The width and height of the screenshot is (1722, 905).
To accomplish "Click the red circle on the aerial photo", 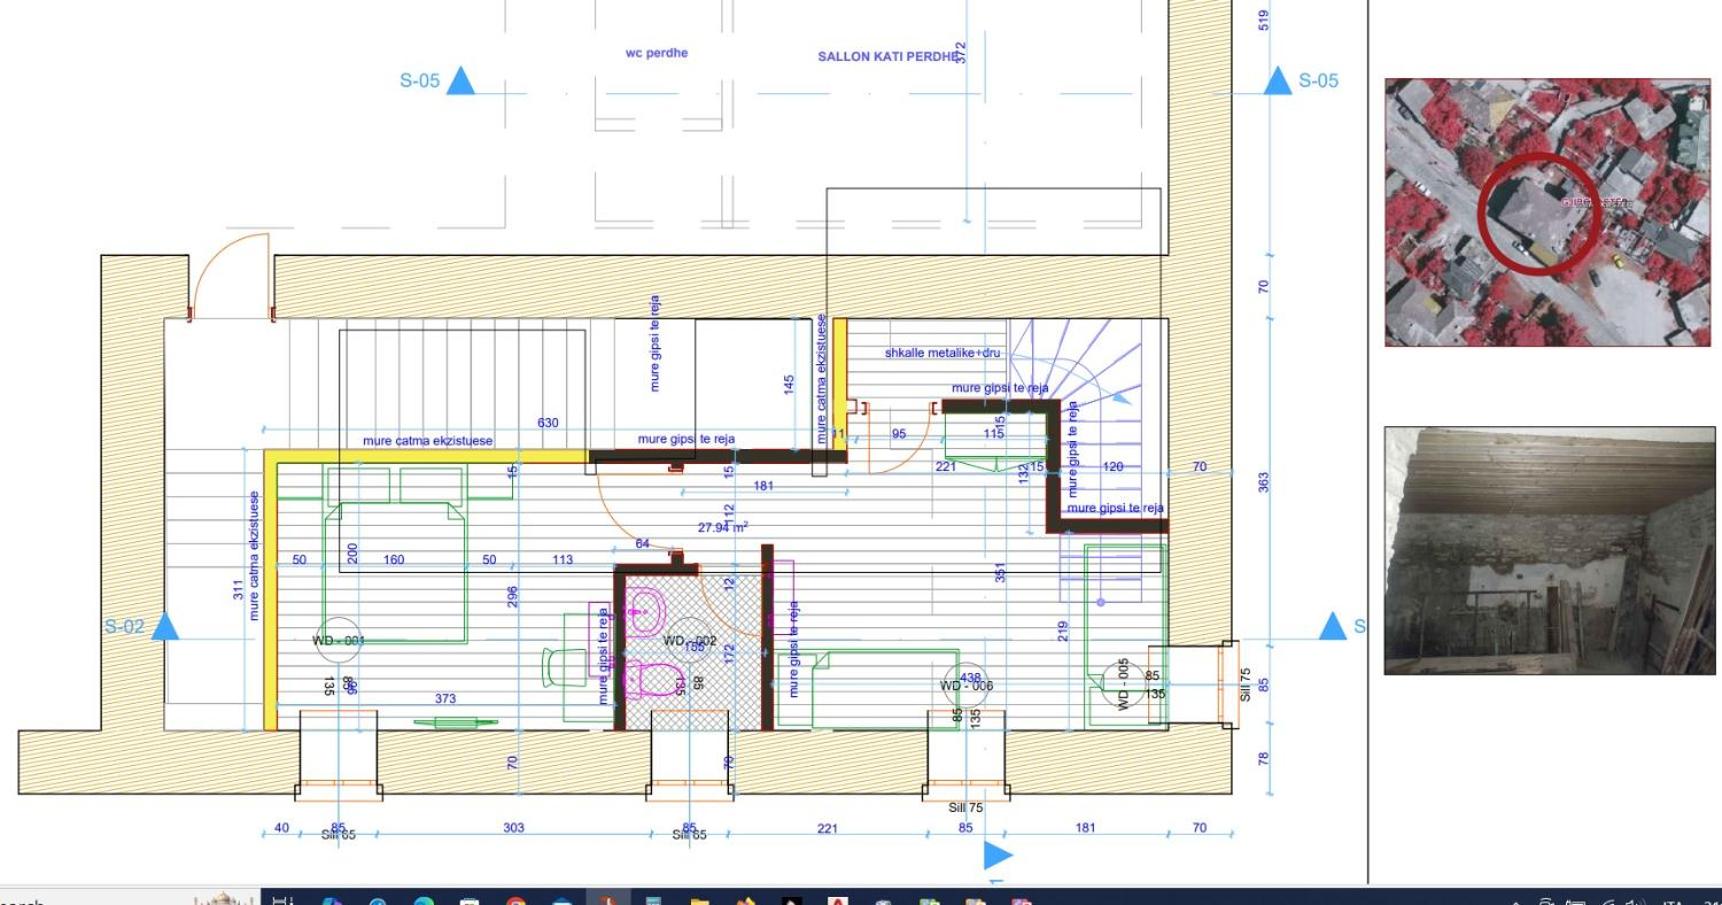I will coord(1539,213).
